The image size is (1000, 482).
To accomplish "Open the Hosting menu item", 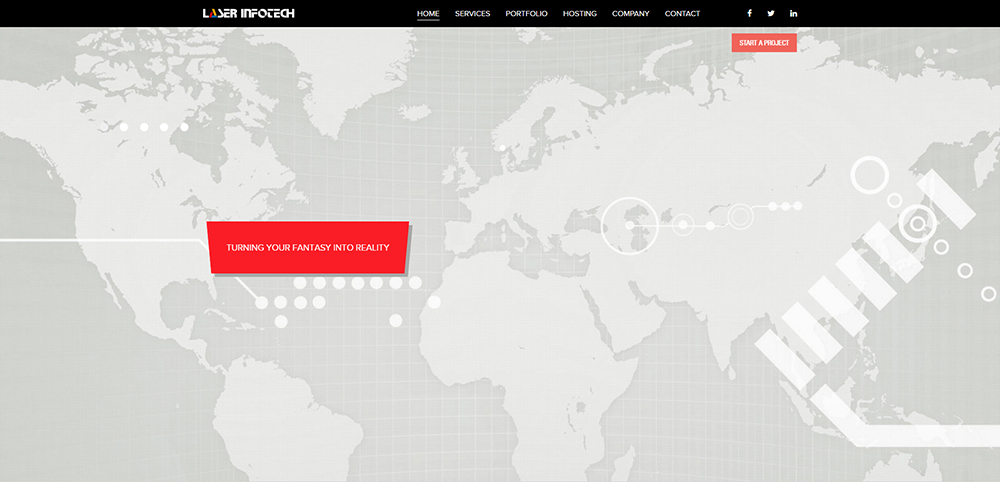I will [580, 14].
